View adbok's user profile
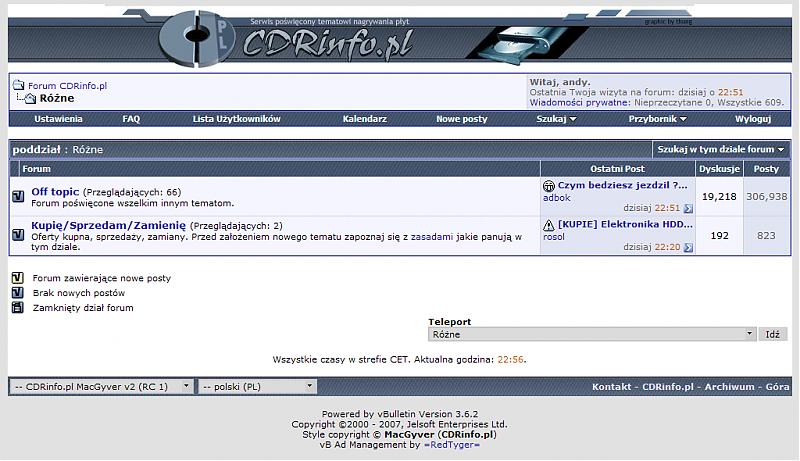 pos(557,198)
